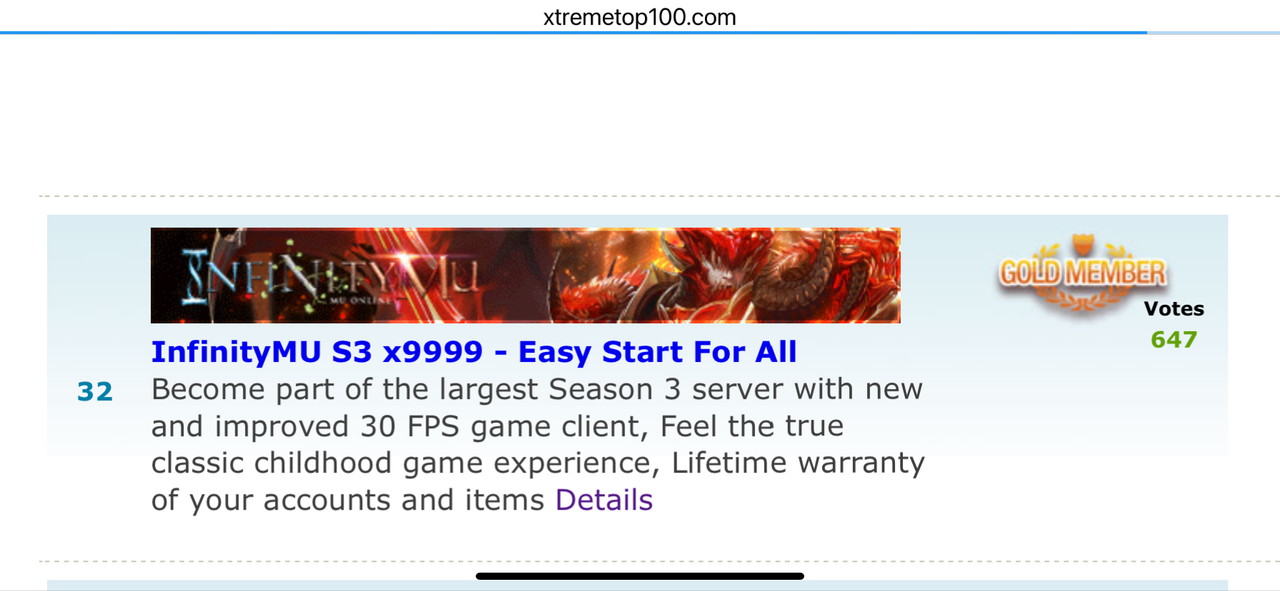This screenshot has height=591, width=1280.
Task: Tap the crown atop Gold Member badge
Action: 1083,245
